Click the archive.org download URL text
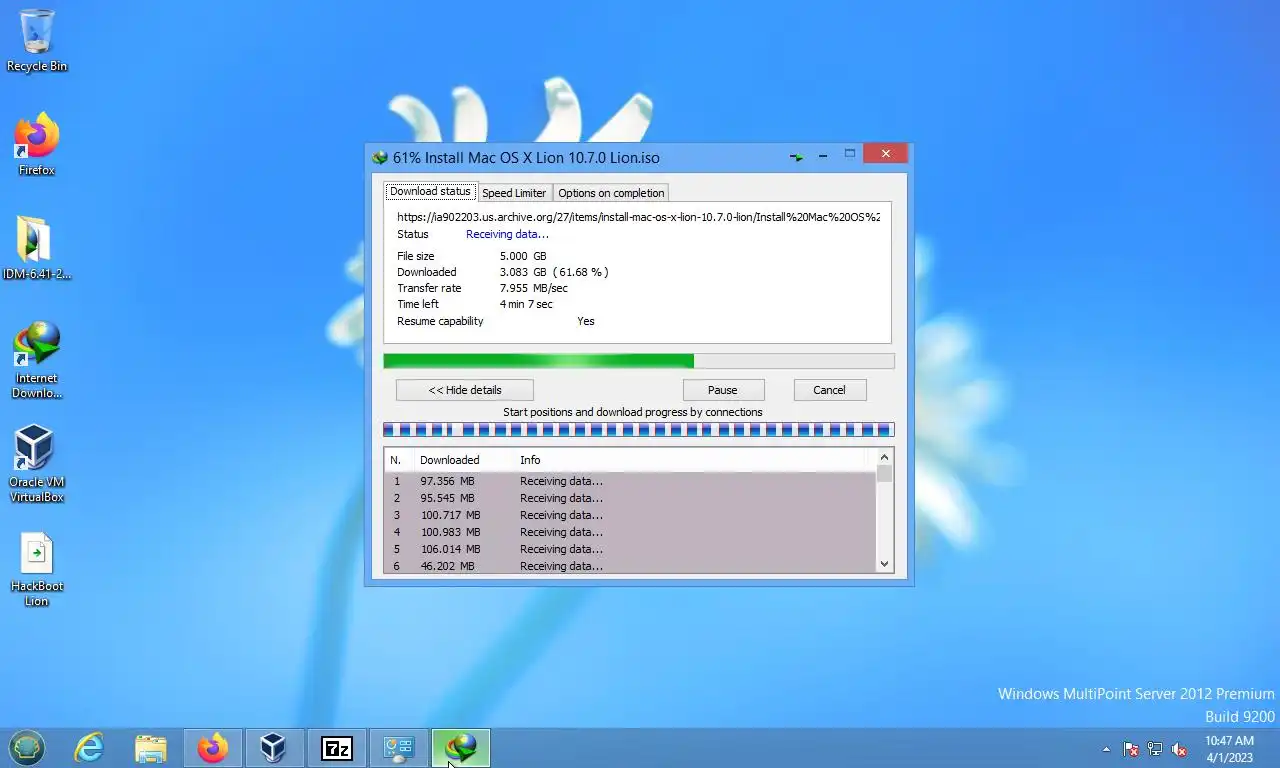 (x=638, y=216)
